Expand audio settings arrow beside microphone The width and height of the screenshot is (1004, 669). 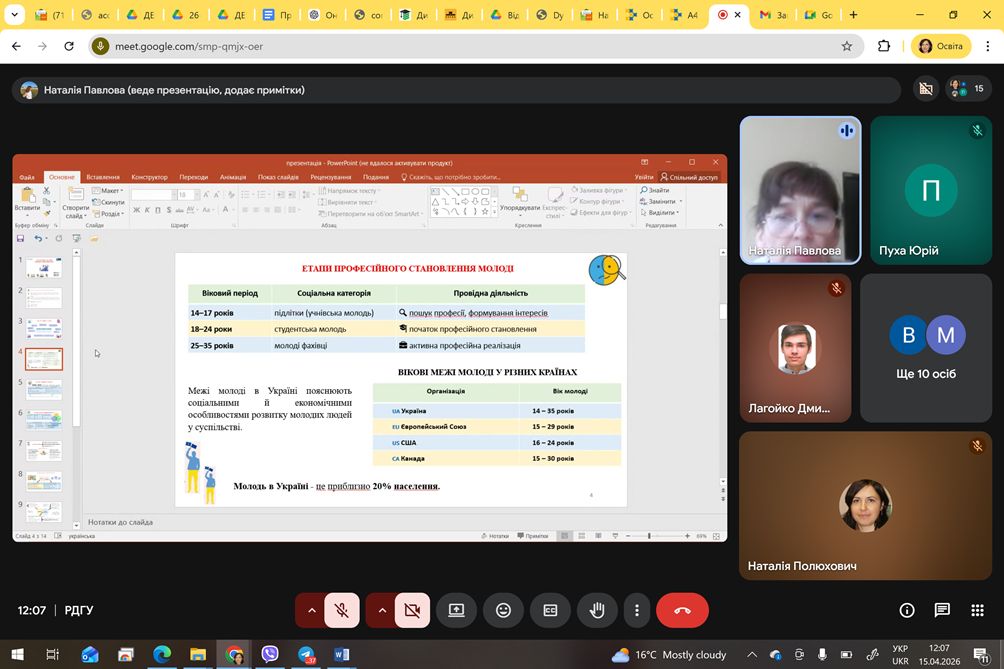(x=311, y=610)
